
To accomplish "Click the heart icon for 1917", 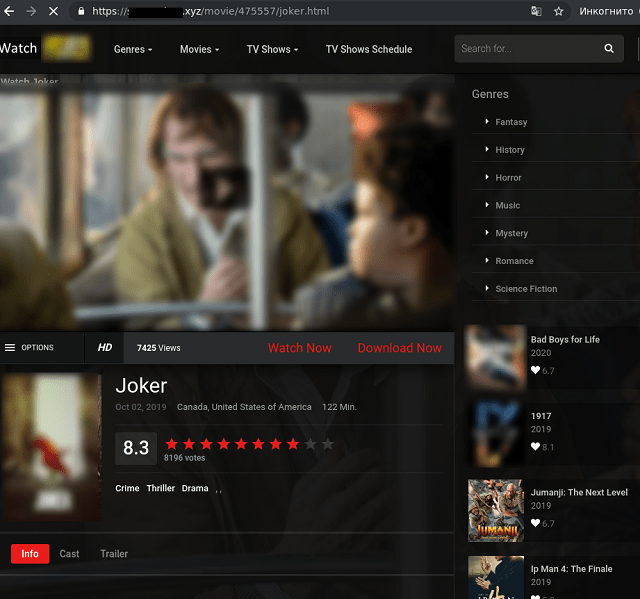I will point(535,446).
